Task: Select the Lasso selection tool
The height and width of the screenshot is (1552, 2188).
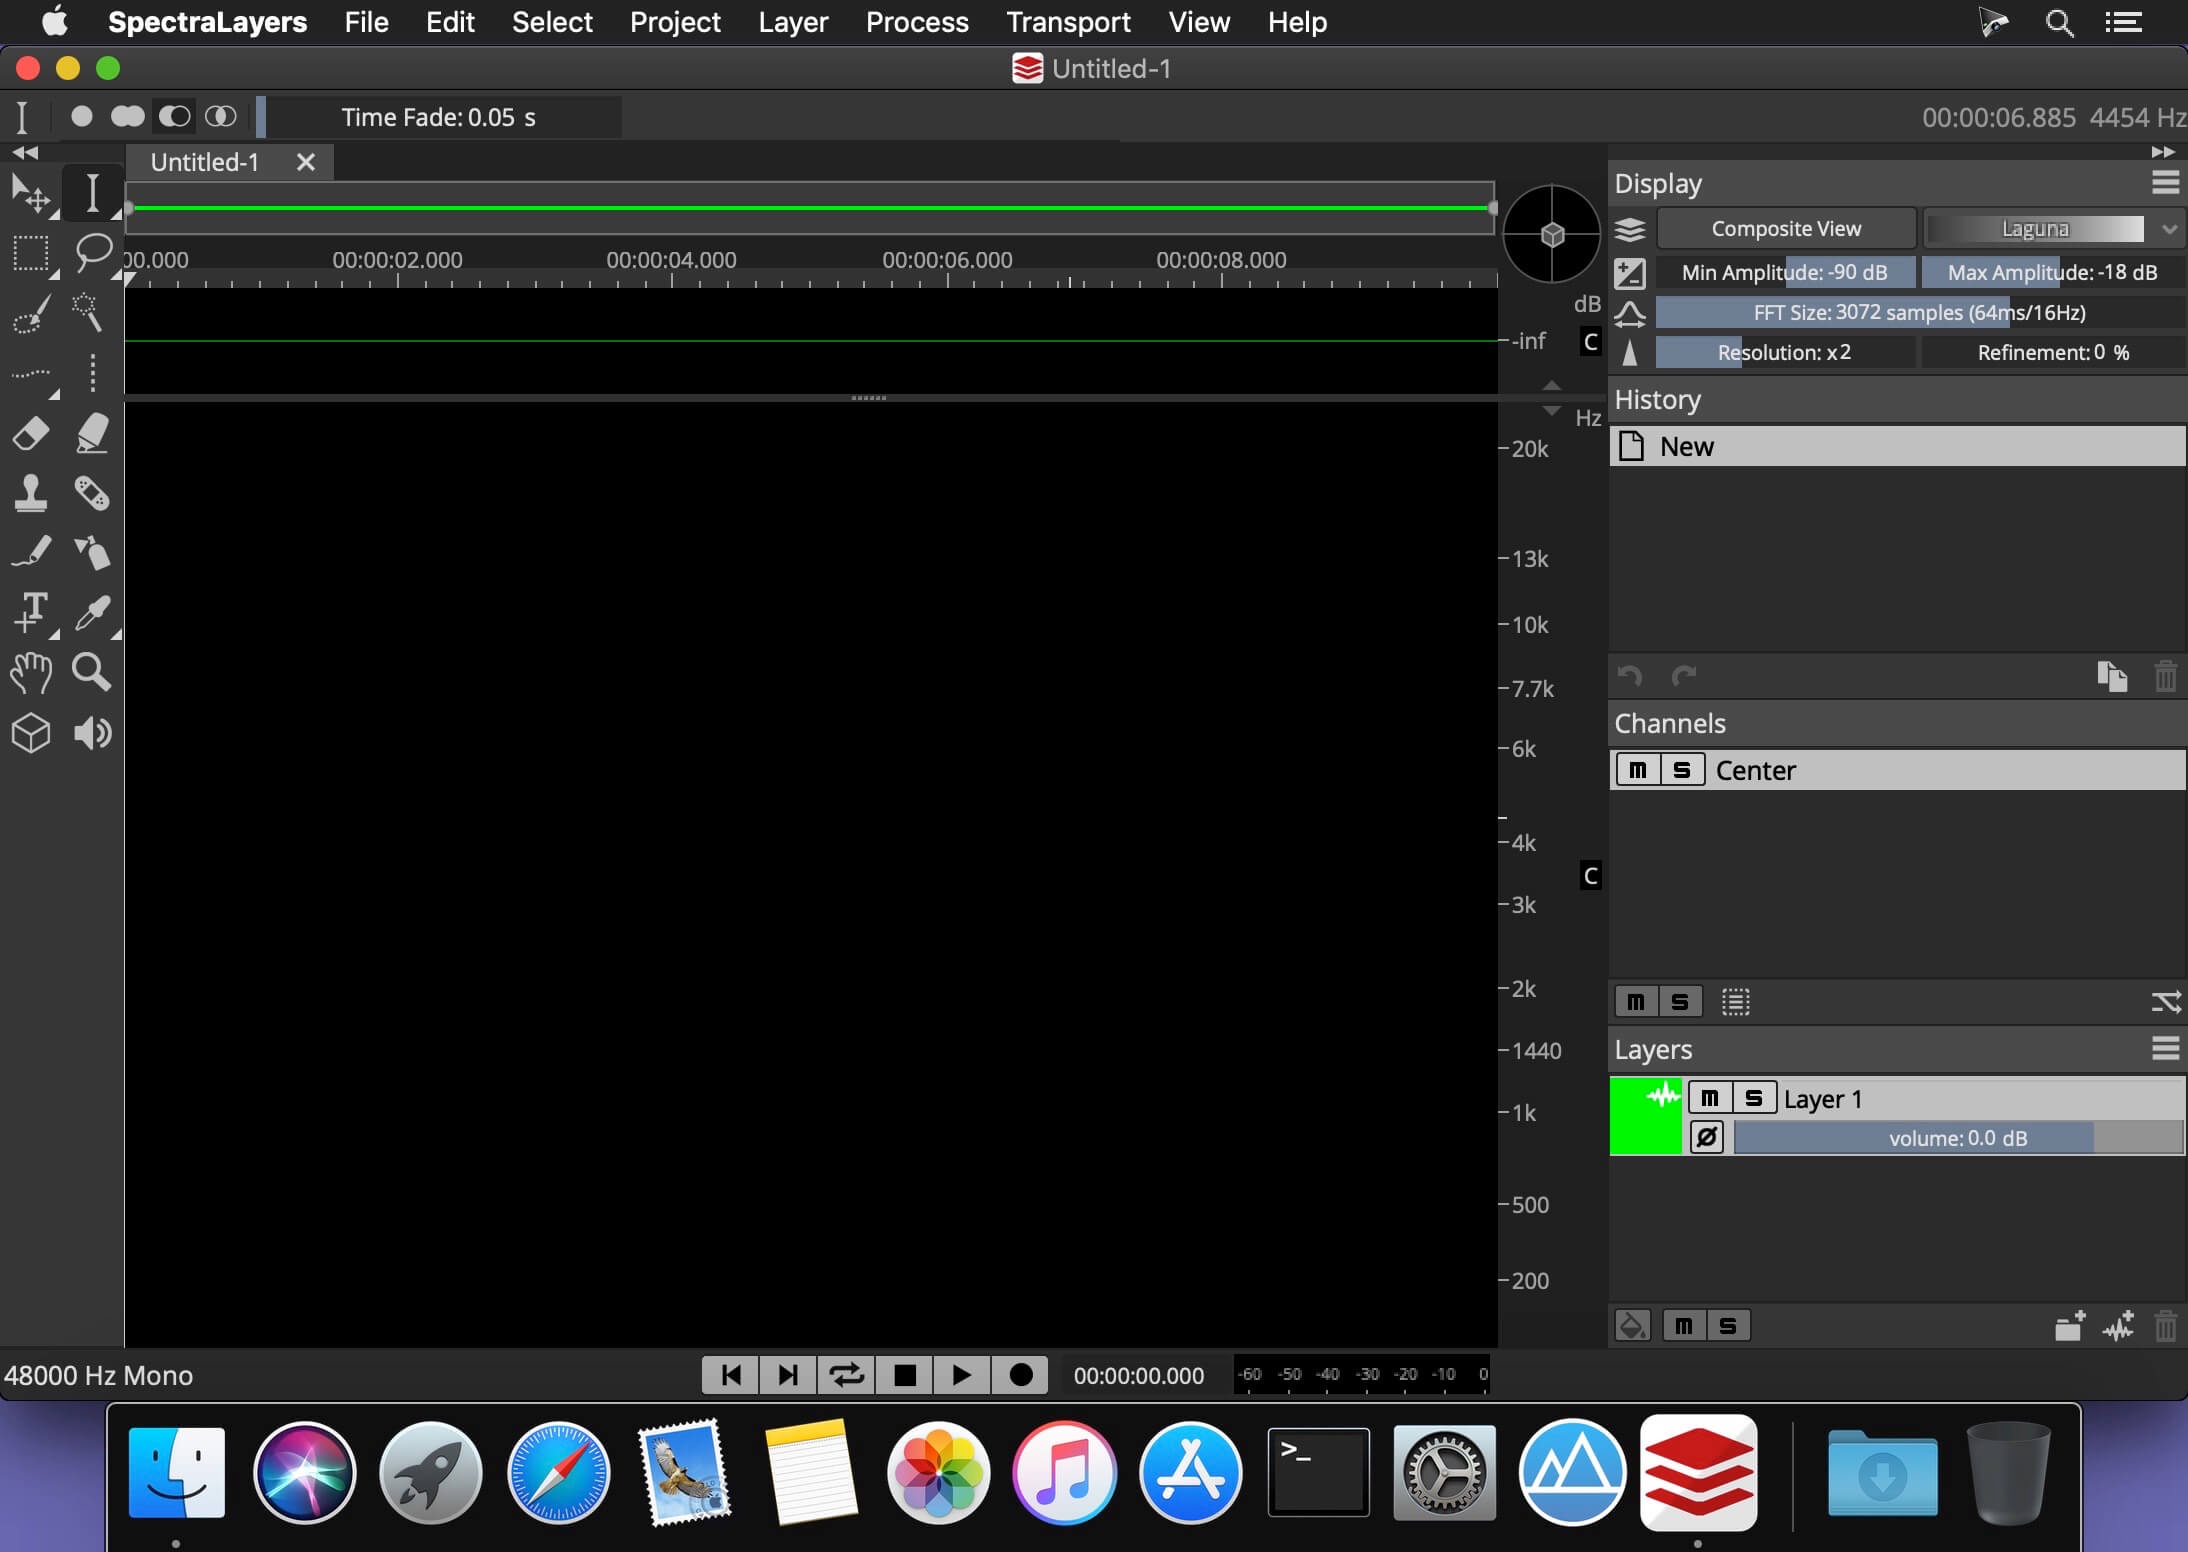Action: tap(93, 252)
